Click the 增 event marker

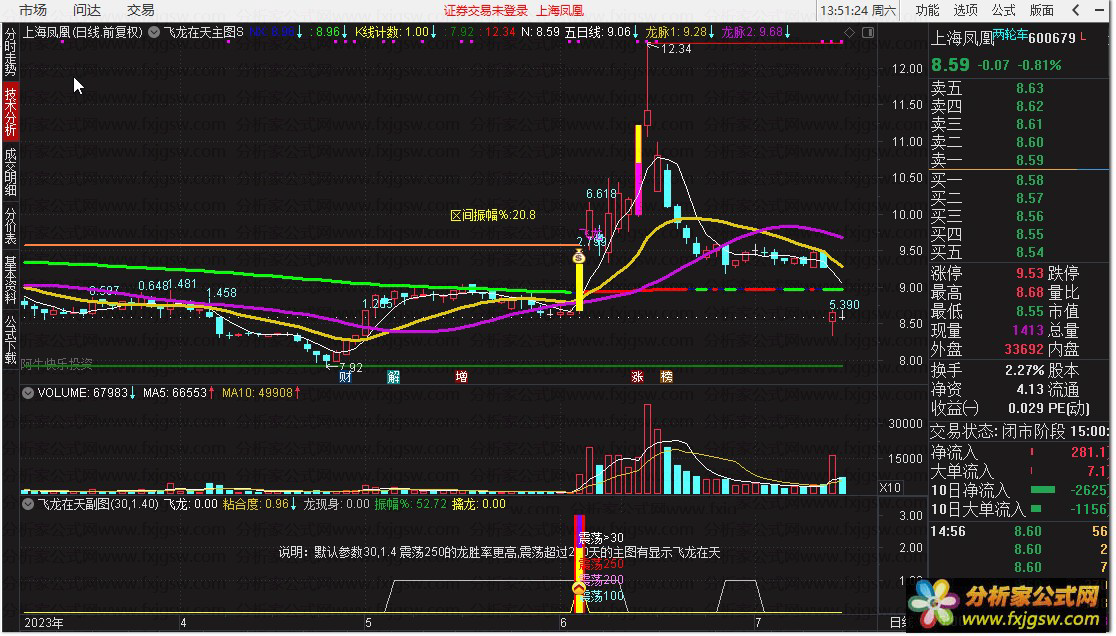(x=461, y=377)
